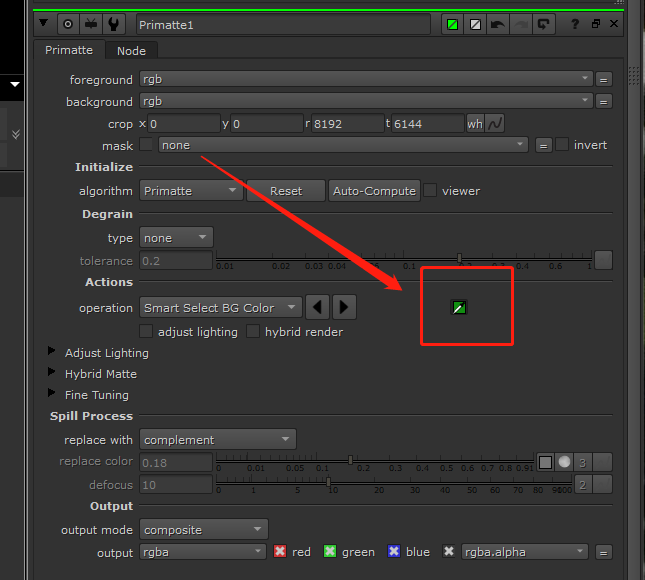This screenshot has height=580, width=645.
Task: Open the output mode composite dropdown
Action: [204, 529]
